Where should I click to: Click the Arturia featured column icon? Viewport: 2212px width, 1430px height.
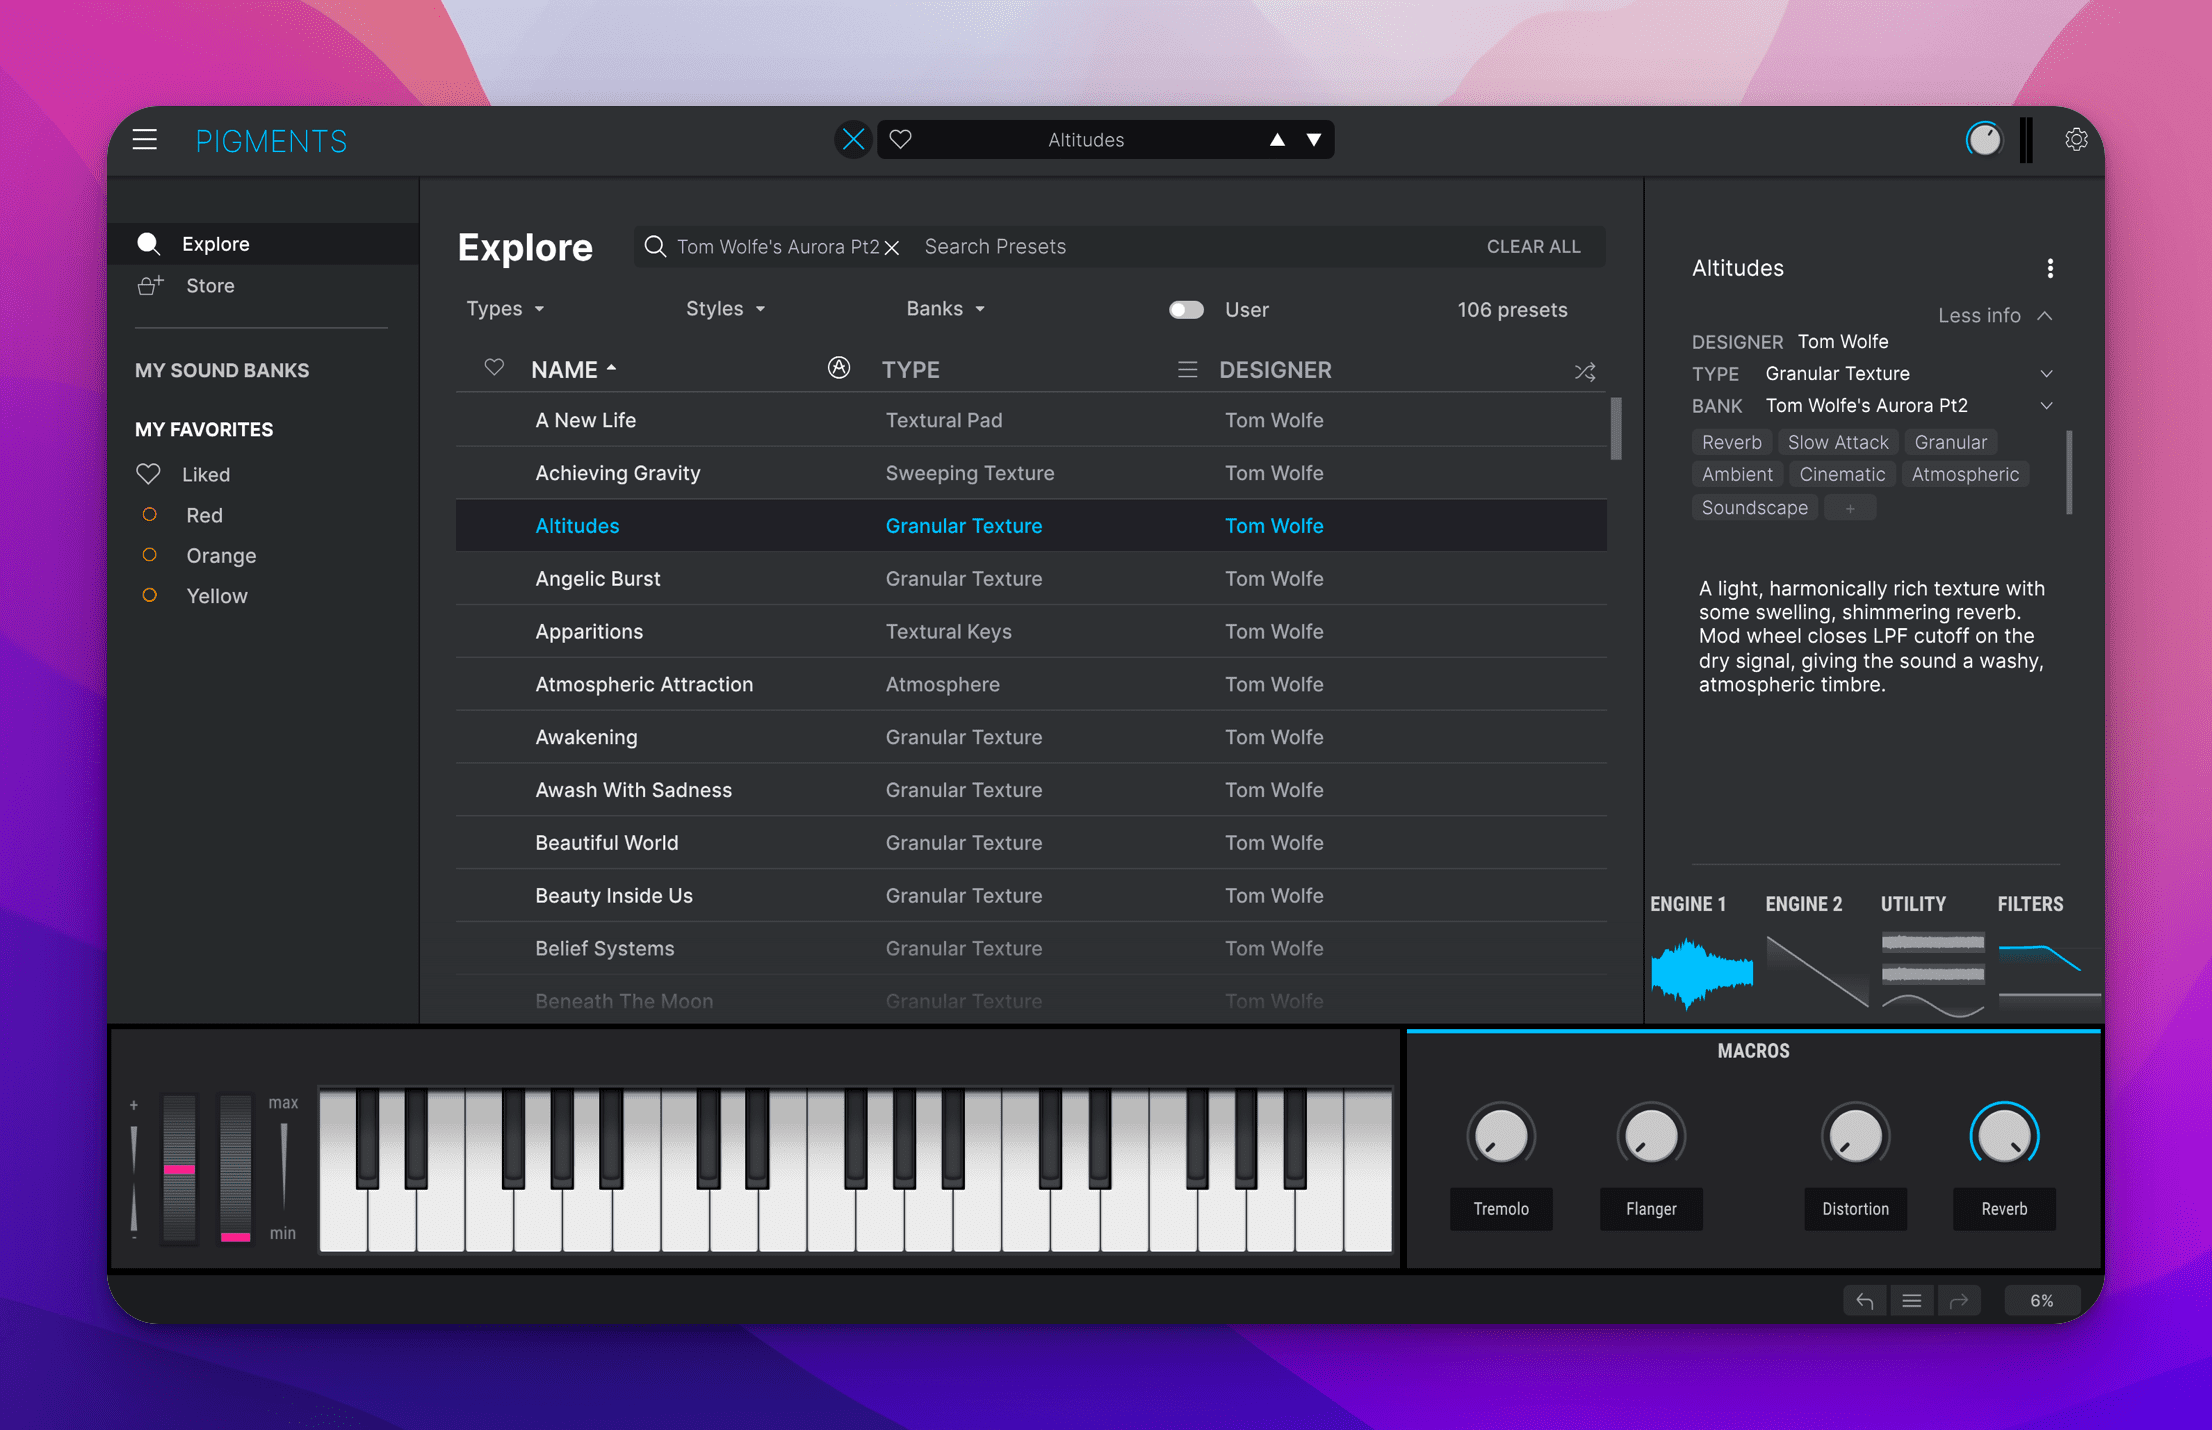[x=839, y=368]
